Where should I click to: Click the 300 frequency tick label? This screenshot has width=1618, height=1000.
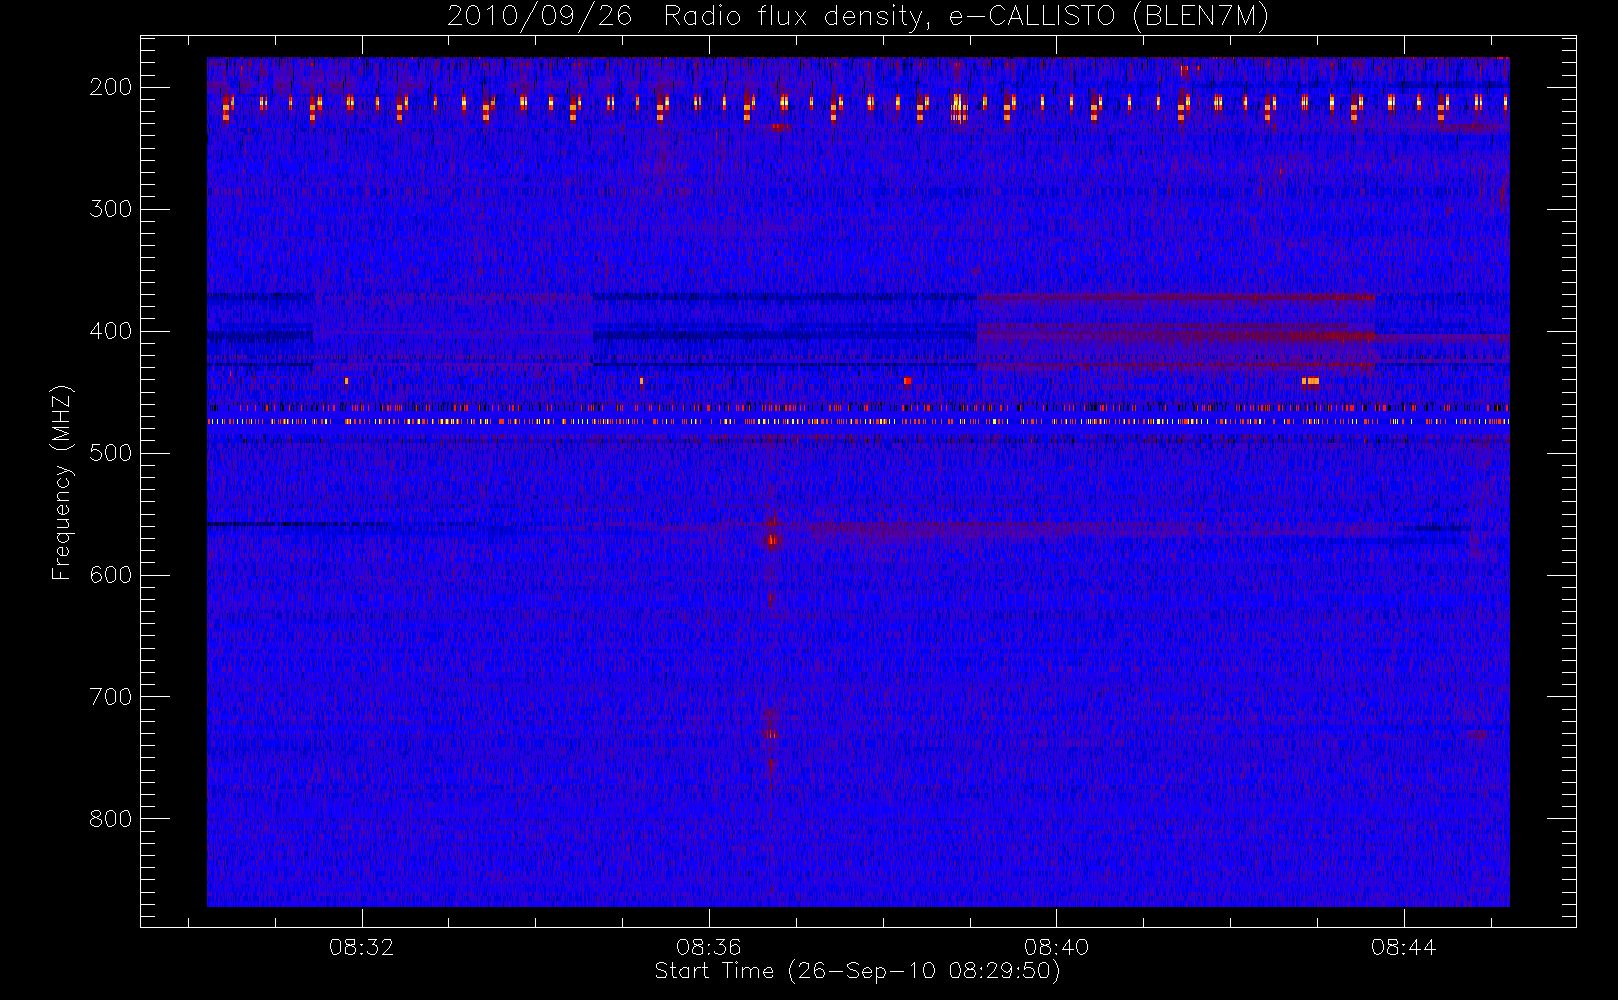pos(110,209)
